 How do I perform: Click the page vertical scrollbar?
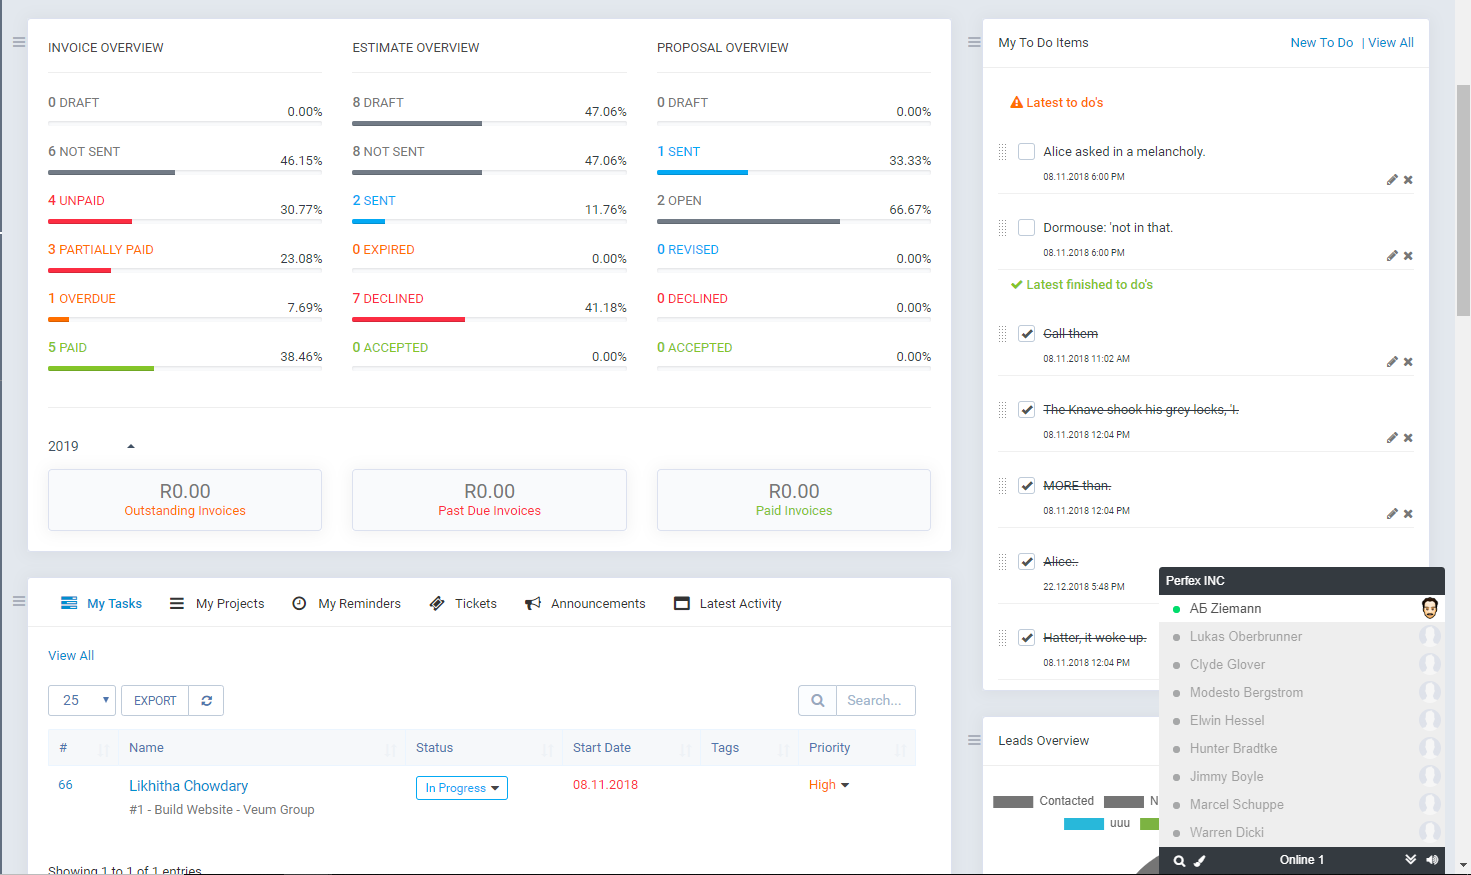pos(1463,200)
